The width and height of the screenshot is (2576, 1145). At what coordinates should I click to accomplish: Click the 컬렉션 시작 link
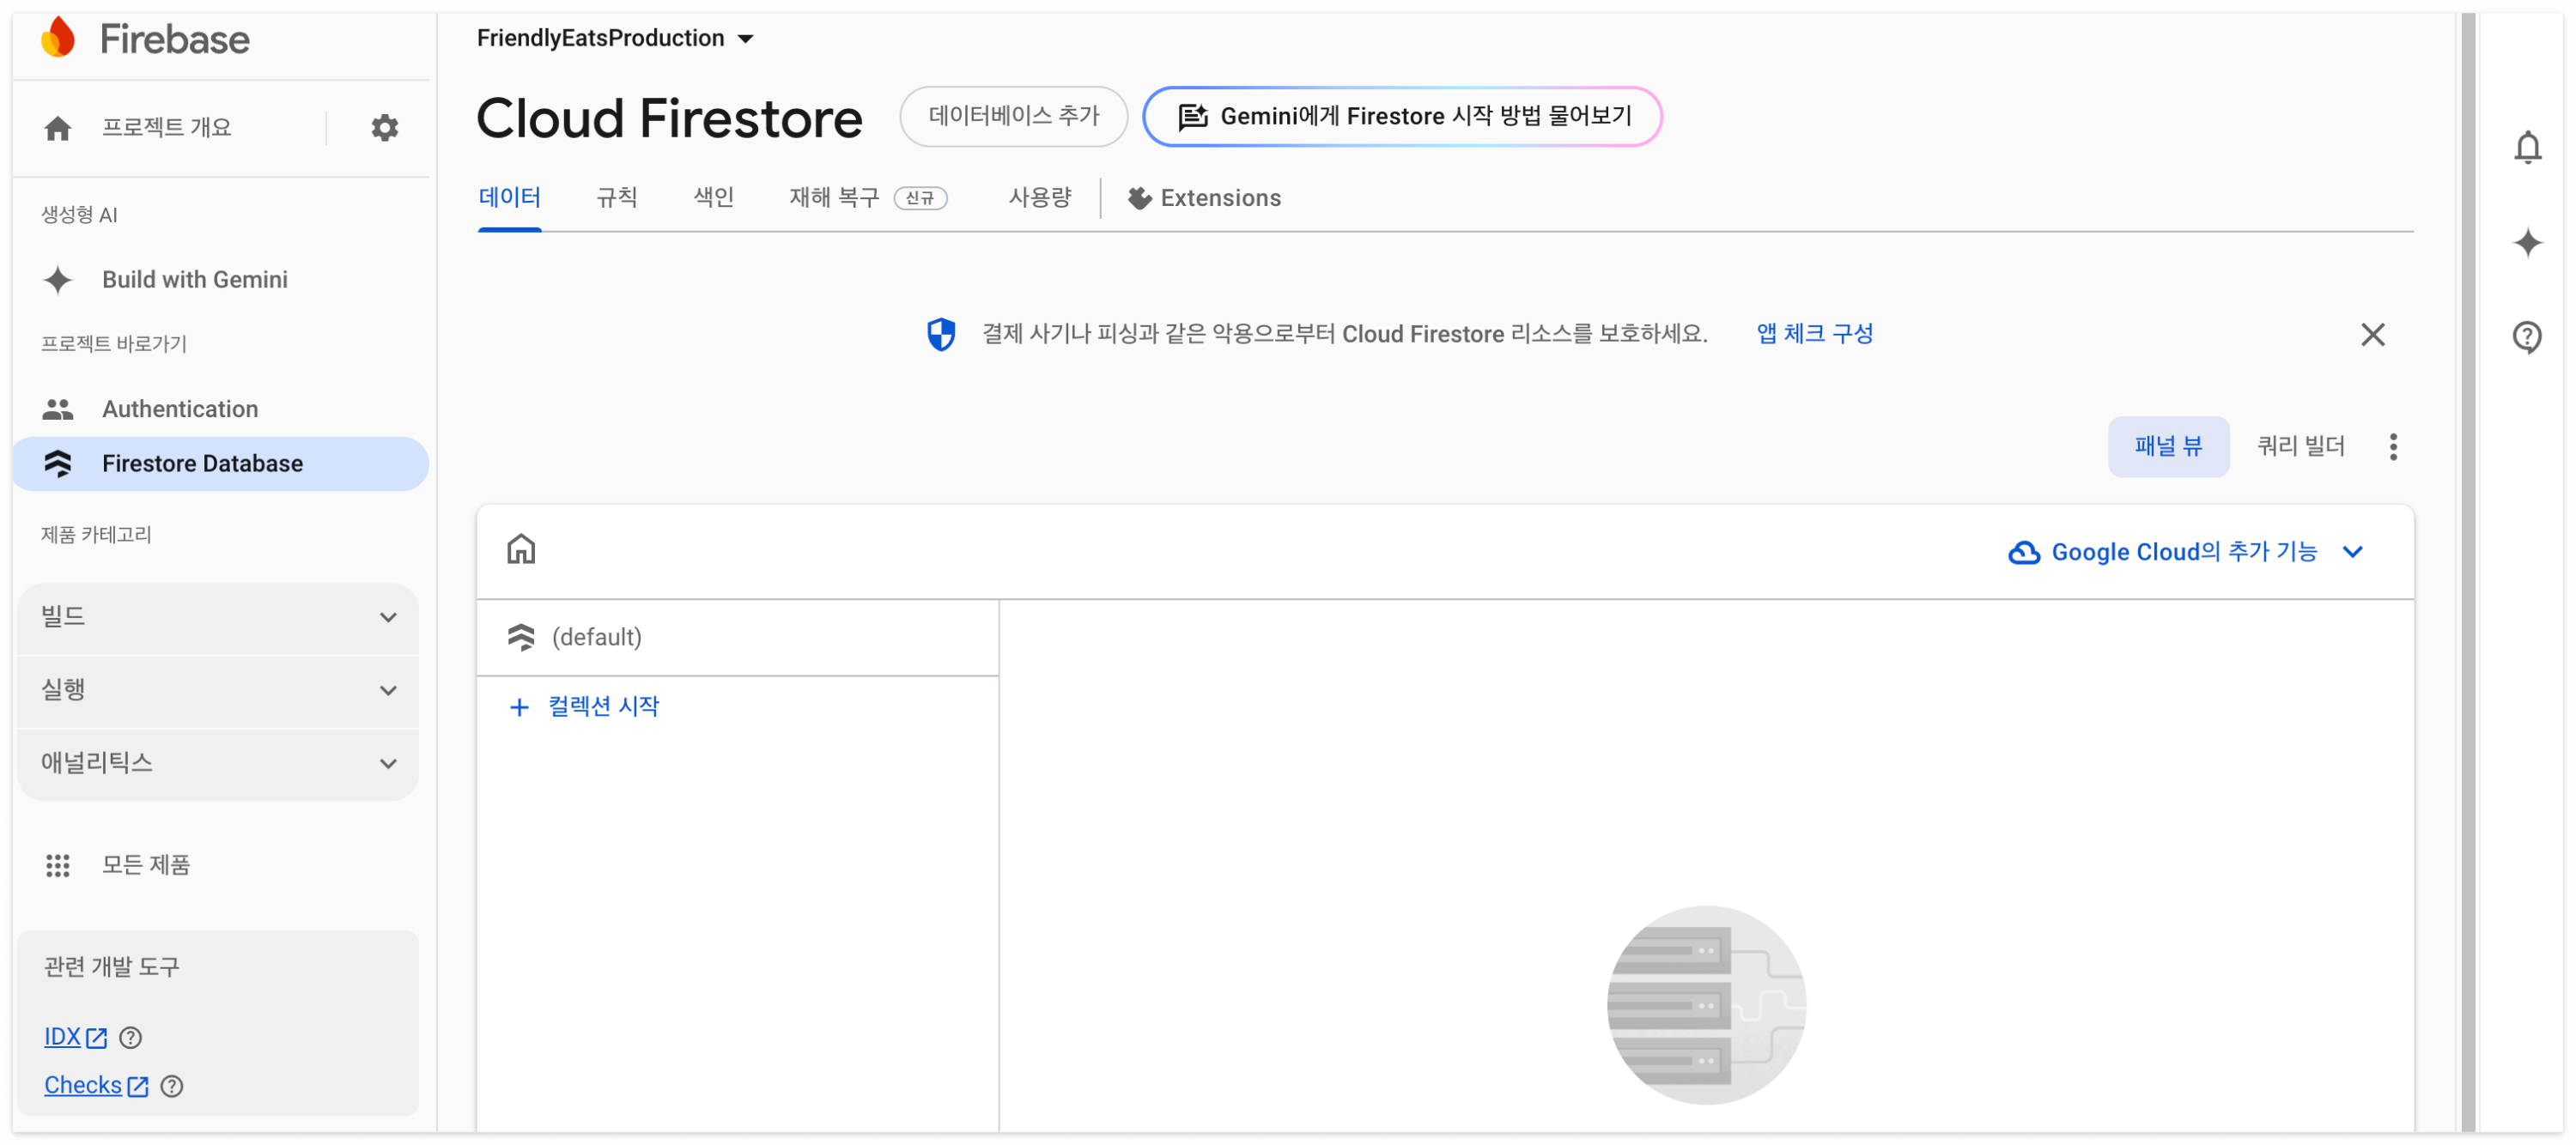602,707
